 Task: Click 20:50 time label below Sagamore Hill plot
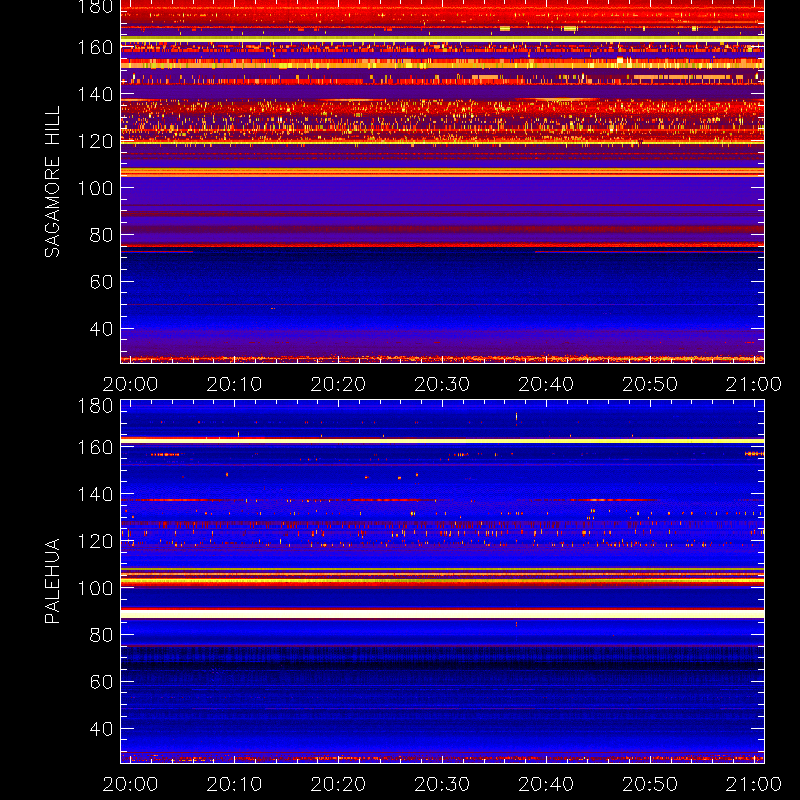pos(650,384)
